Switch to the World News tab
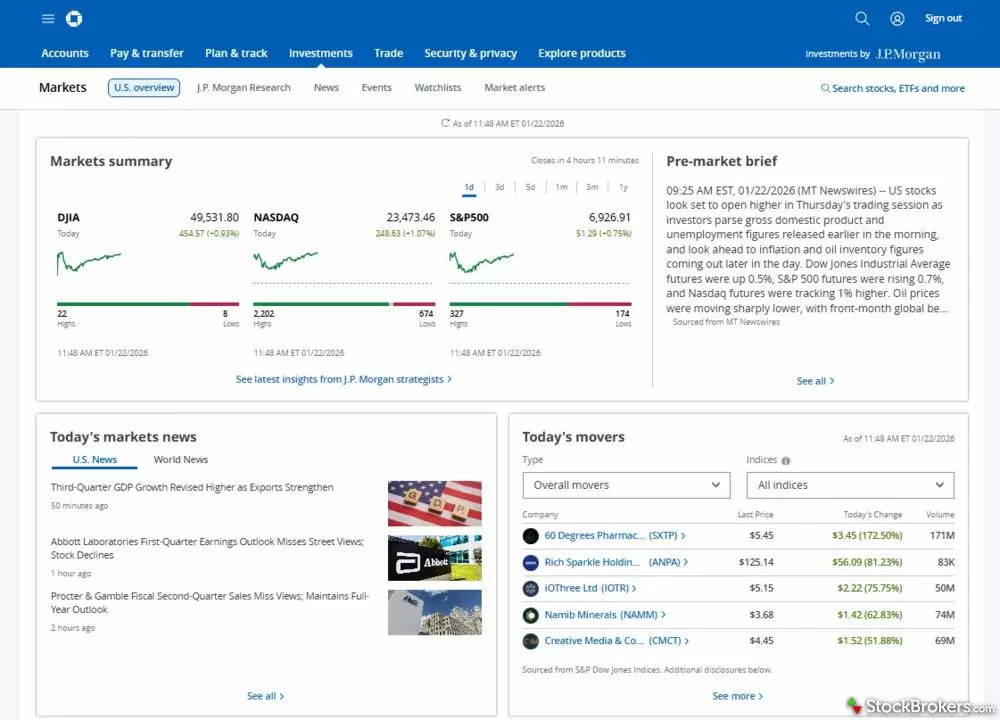1000x720 pixels. 180,459
